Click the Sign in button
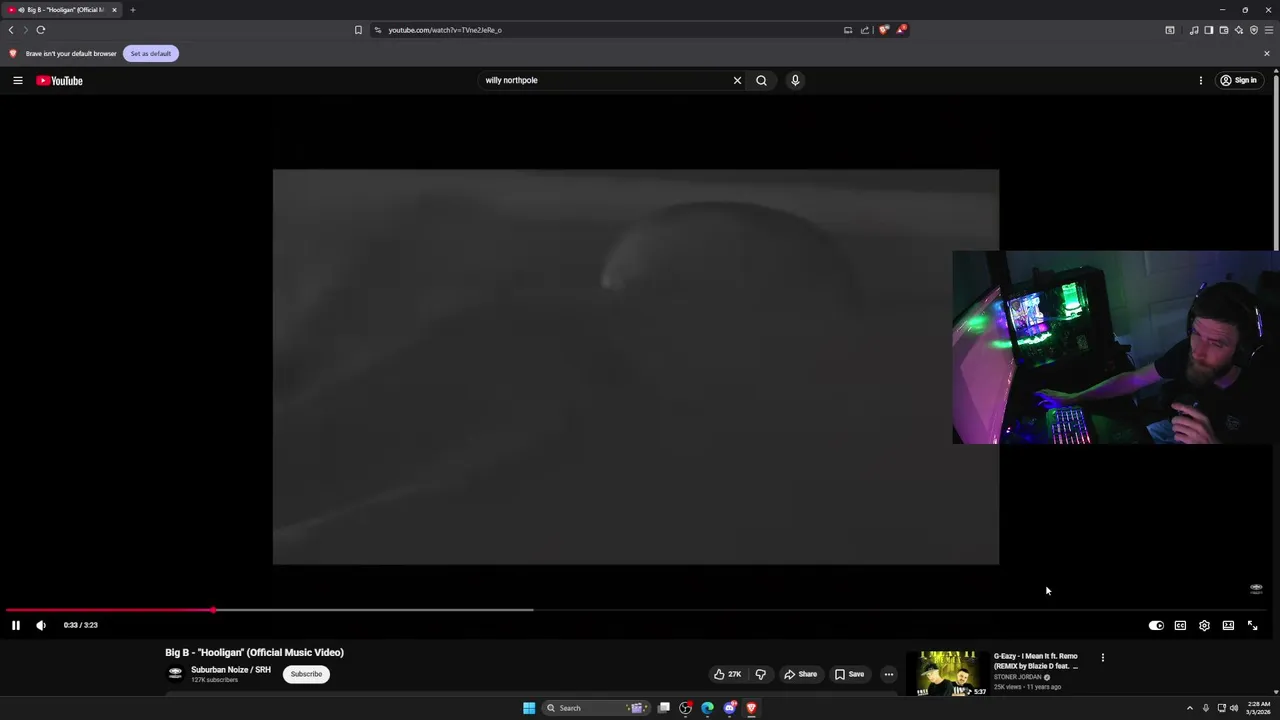The height and width of the screenshot is (720, 1280). (1238, 80)
